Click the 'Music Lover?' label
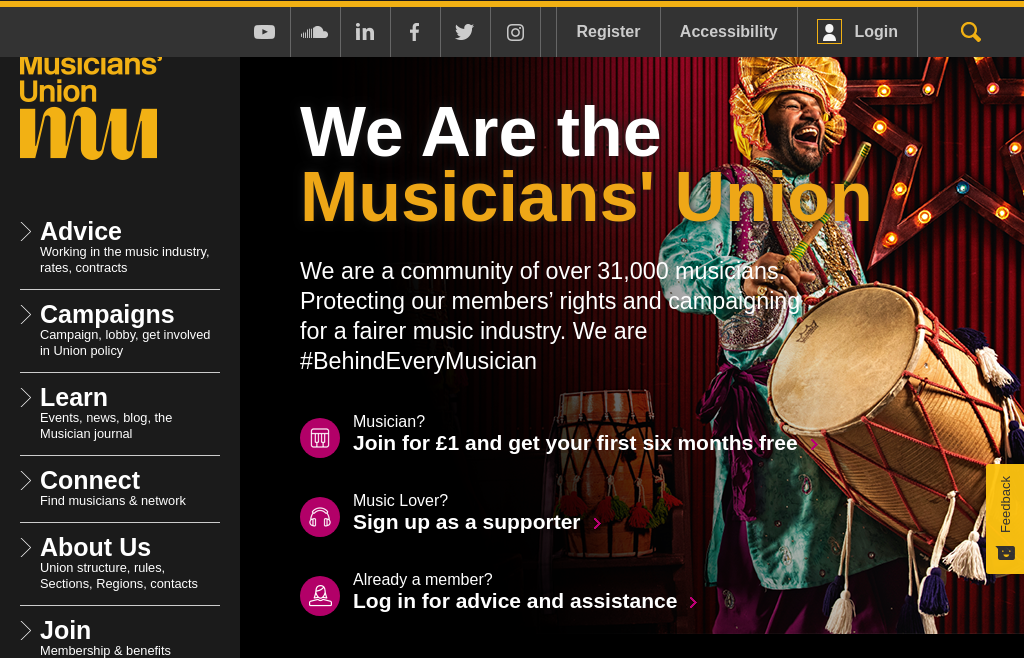Viewport: 1024px width, 658px height. pyautogui.click(x=400, y=500)
